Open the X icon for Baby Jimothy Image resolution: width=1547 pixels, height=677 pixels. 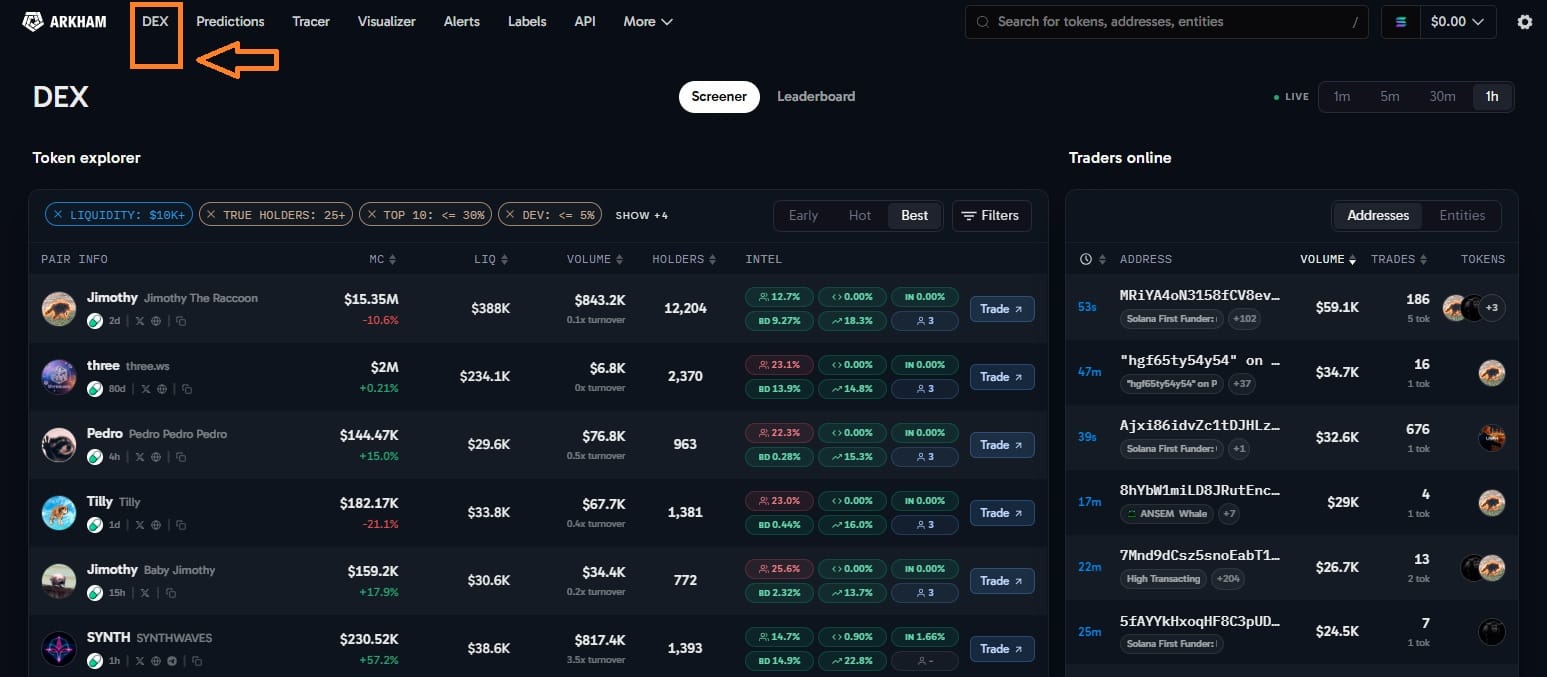[x=145, y=592]
